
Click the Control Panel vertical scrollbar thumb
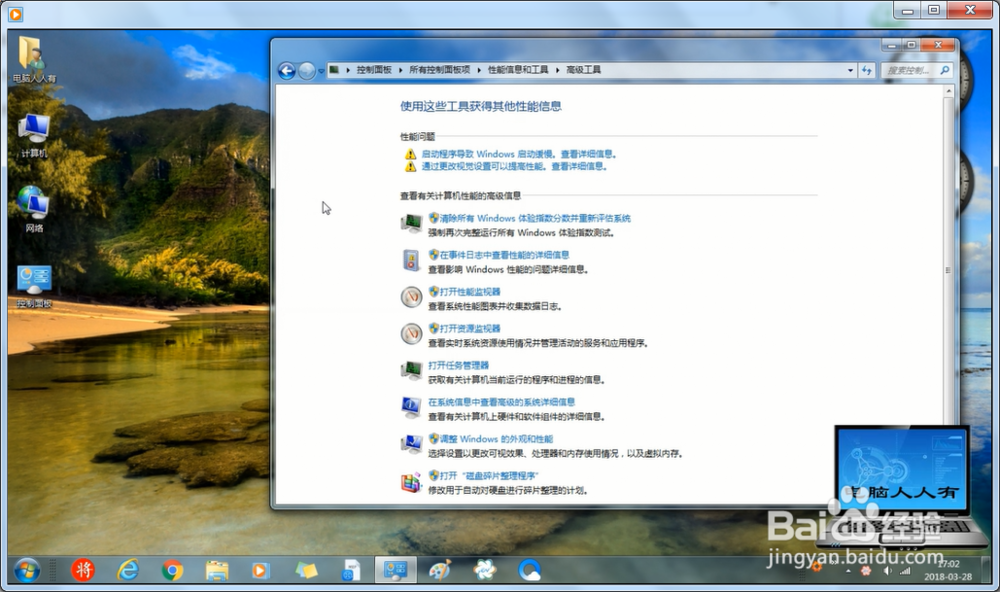point(948,270)
